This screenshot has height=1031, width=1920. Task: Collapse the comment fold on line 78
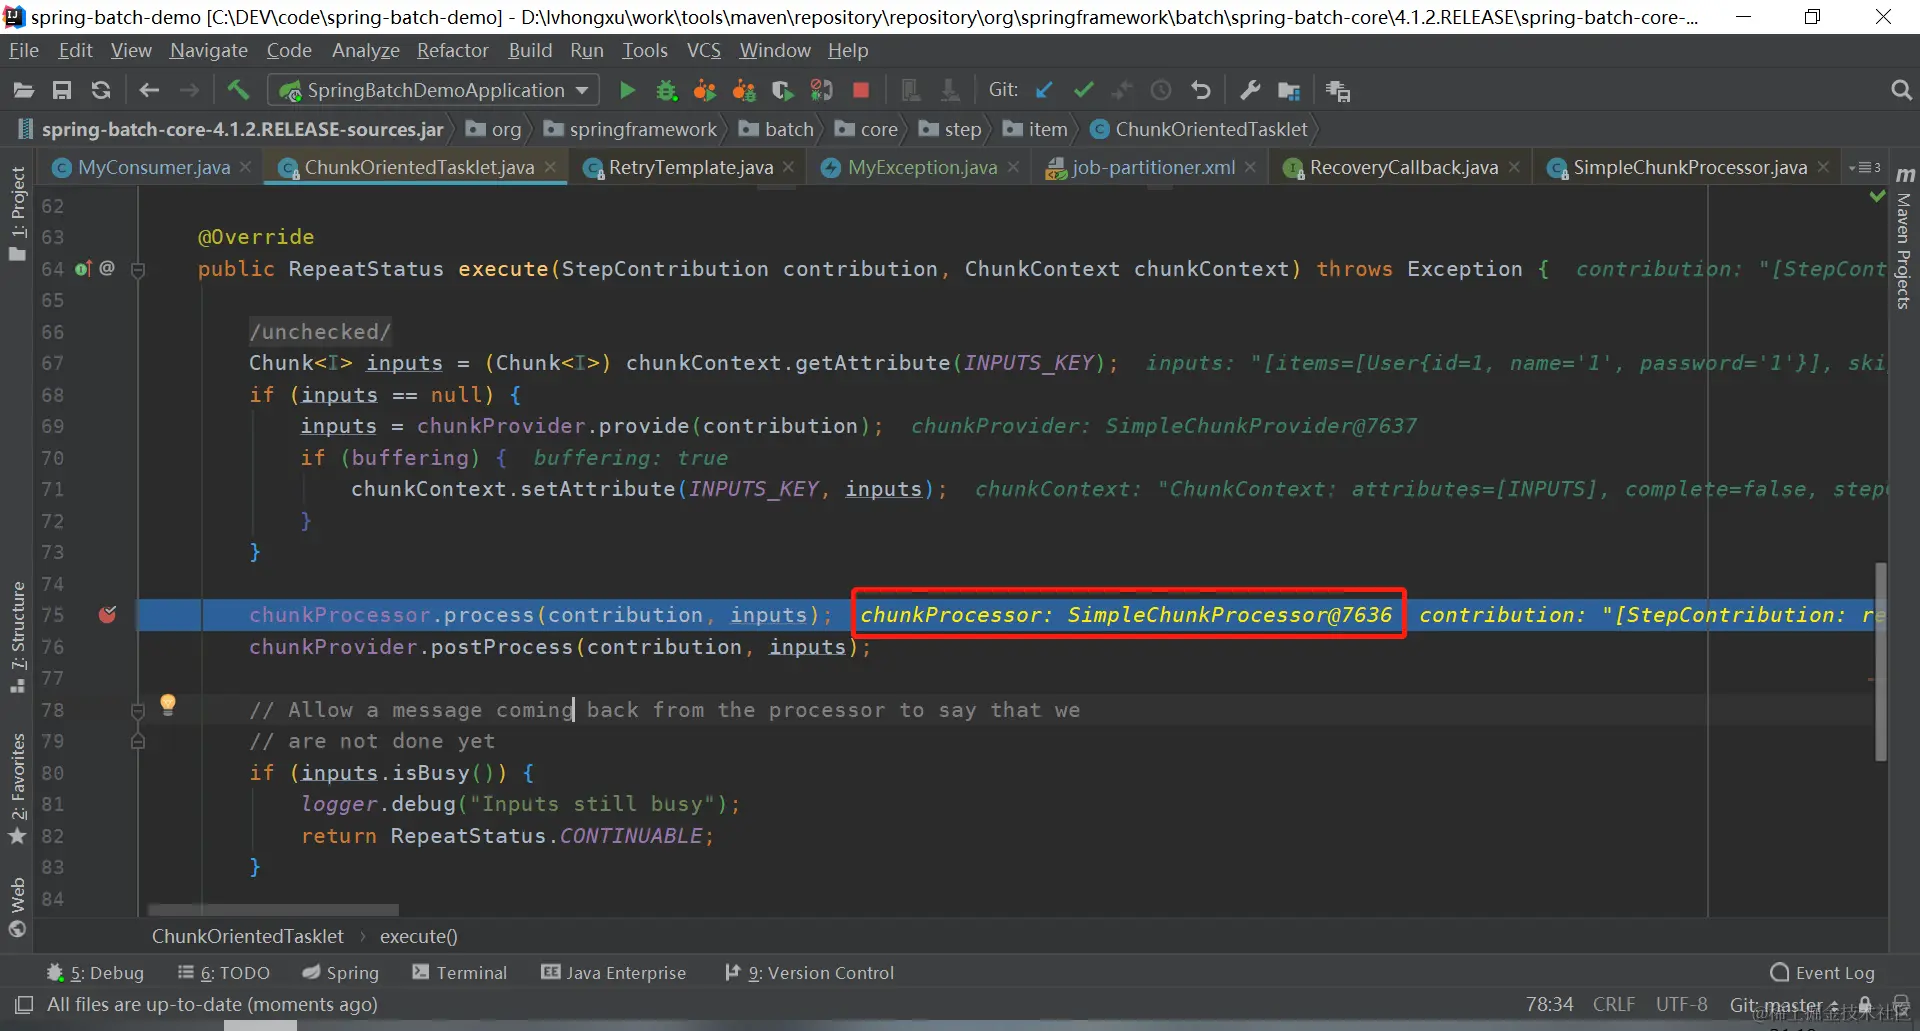[138, 710]
